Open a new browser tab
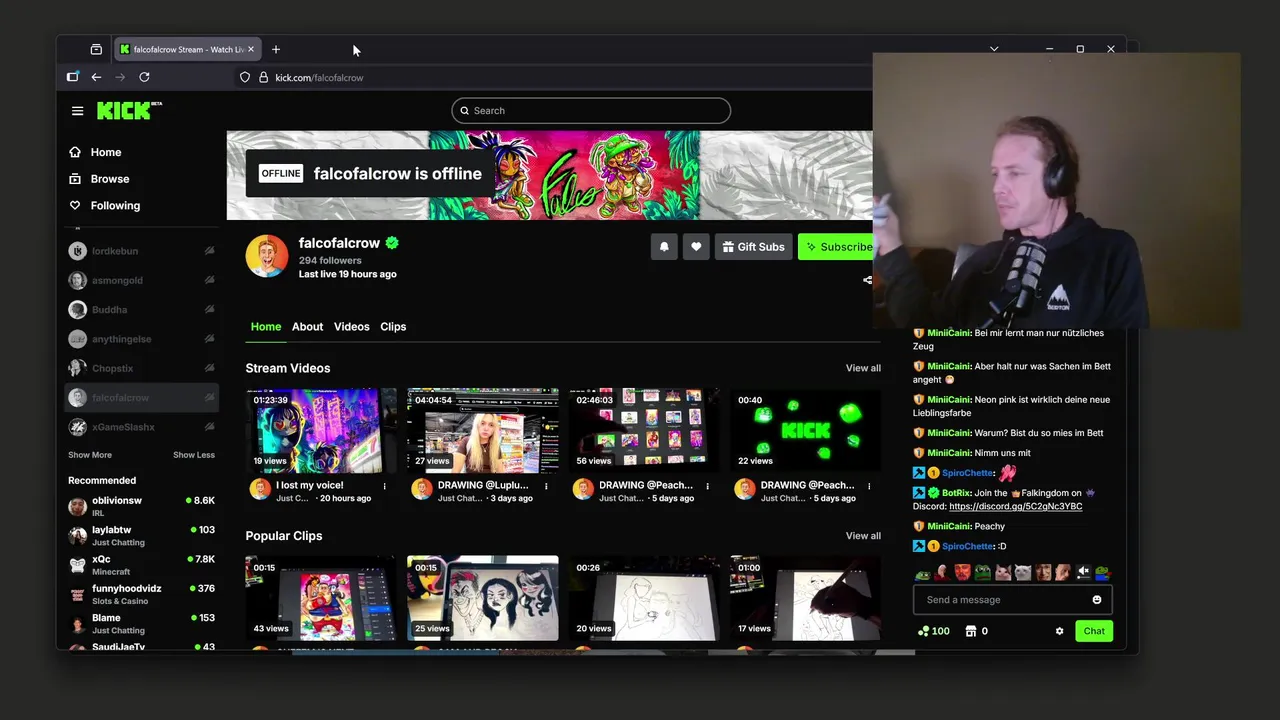1280x720 pixels. point(276,49)
